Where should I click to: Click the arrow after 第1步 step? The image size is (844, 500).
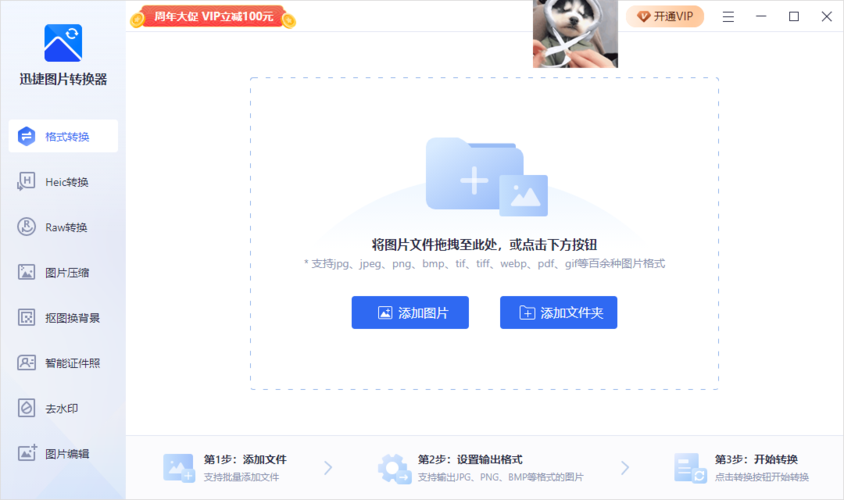328,468
